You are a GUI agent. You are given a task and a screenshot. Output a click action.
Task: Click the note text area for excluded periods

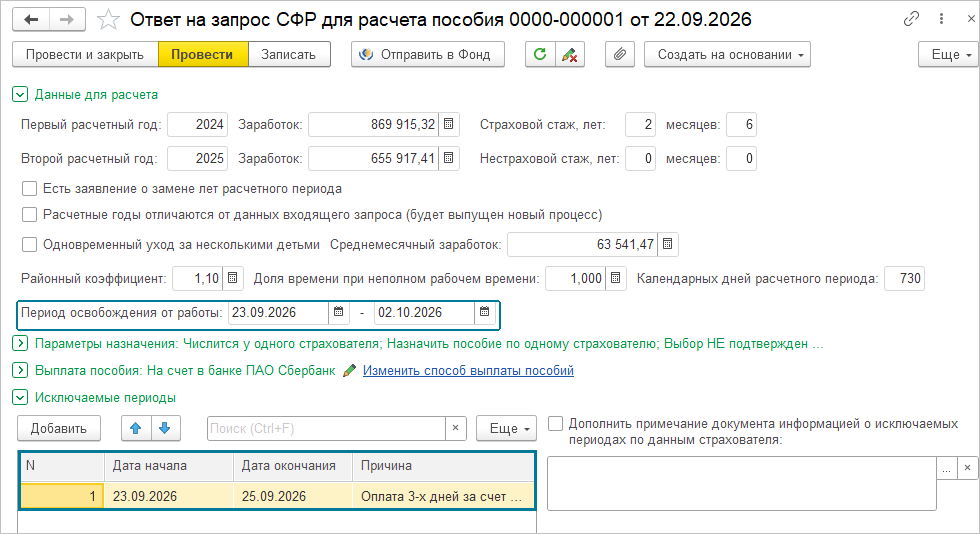[x=741, y=483]
